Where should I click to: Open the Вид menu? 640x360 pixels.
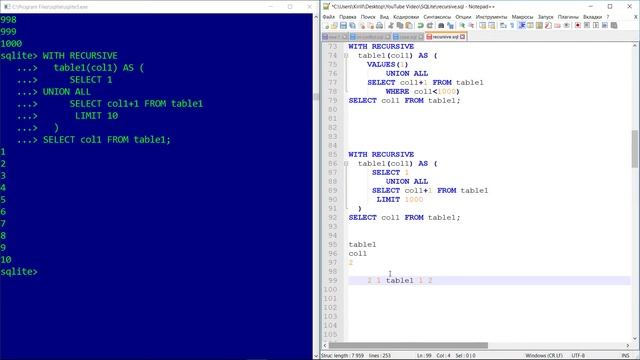(x=384, y=17)
